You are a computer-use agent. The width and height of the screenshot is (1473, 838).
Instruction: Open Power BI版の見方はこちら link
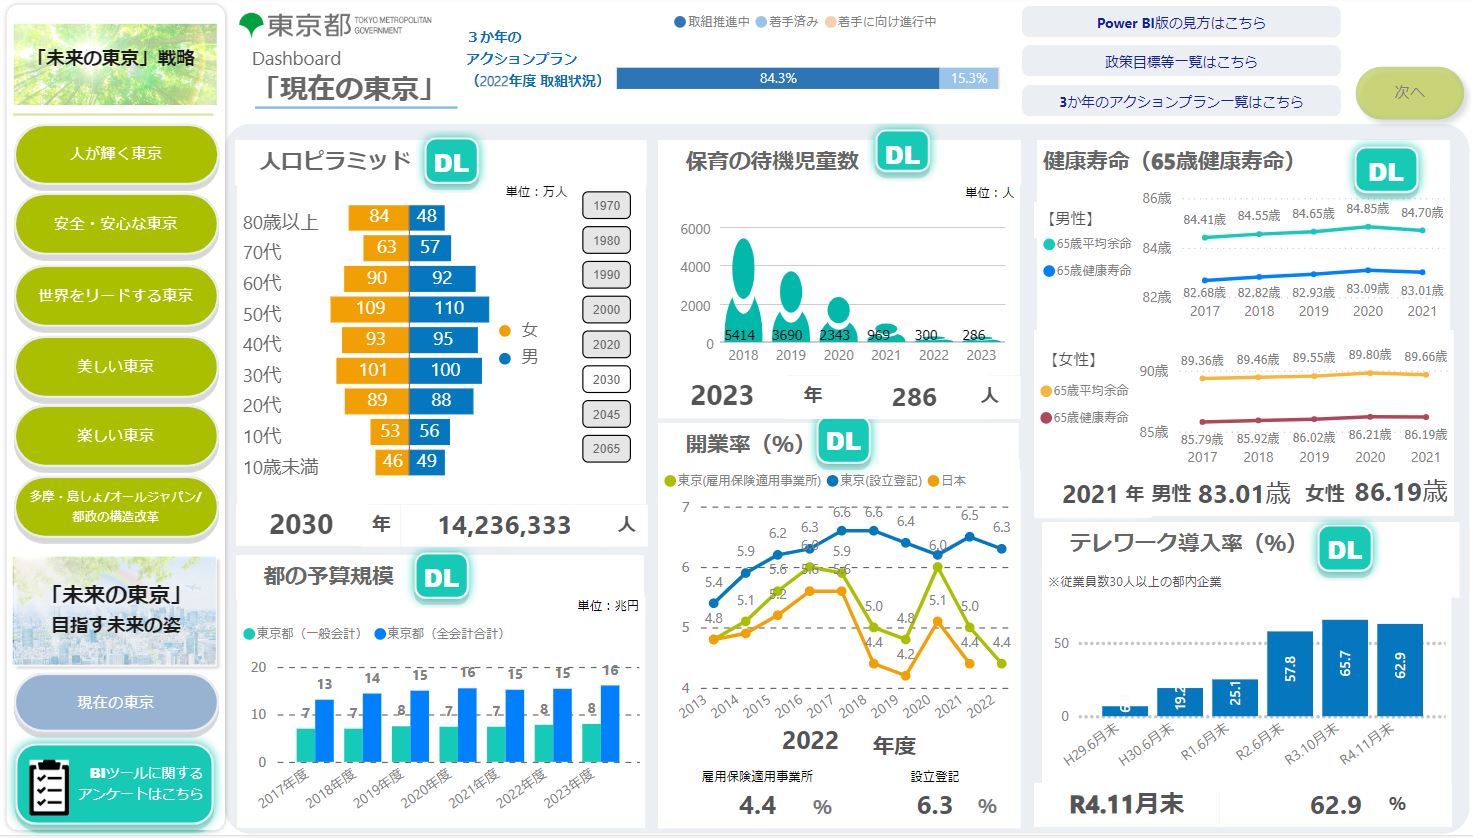(x=1180, y=23)
